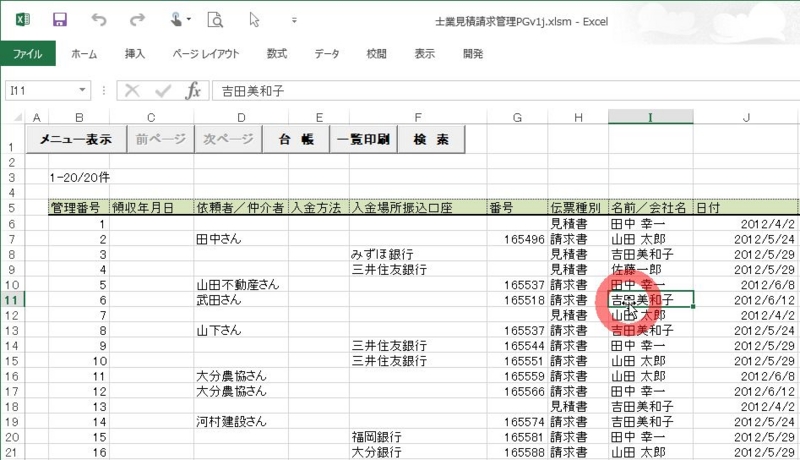This screenshot has width=800, height=460.
Task: Select the cell containing 武田さん
Action: tap(241, 300)
